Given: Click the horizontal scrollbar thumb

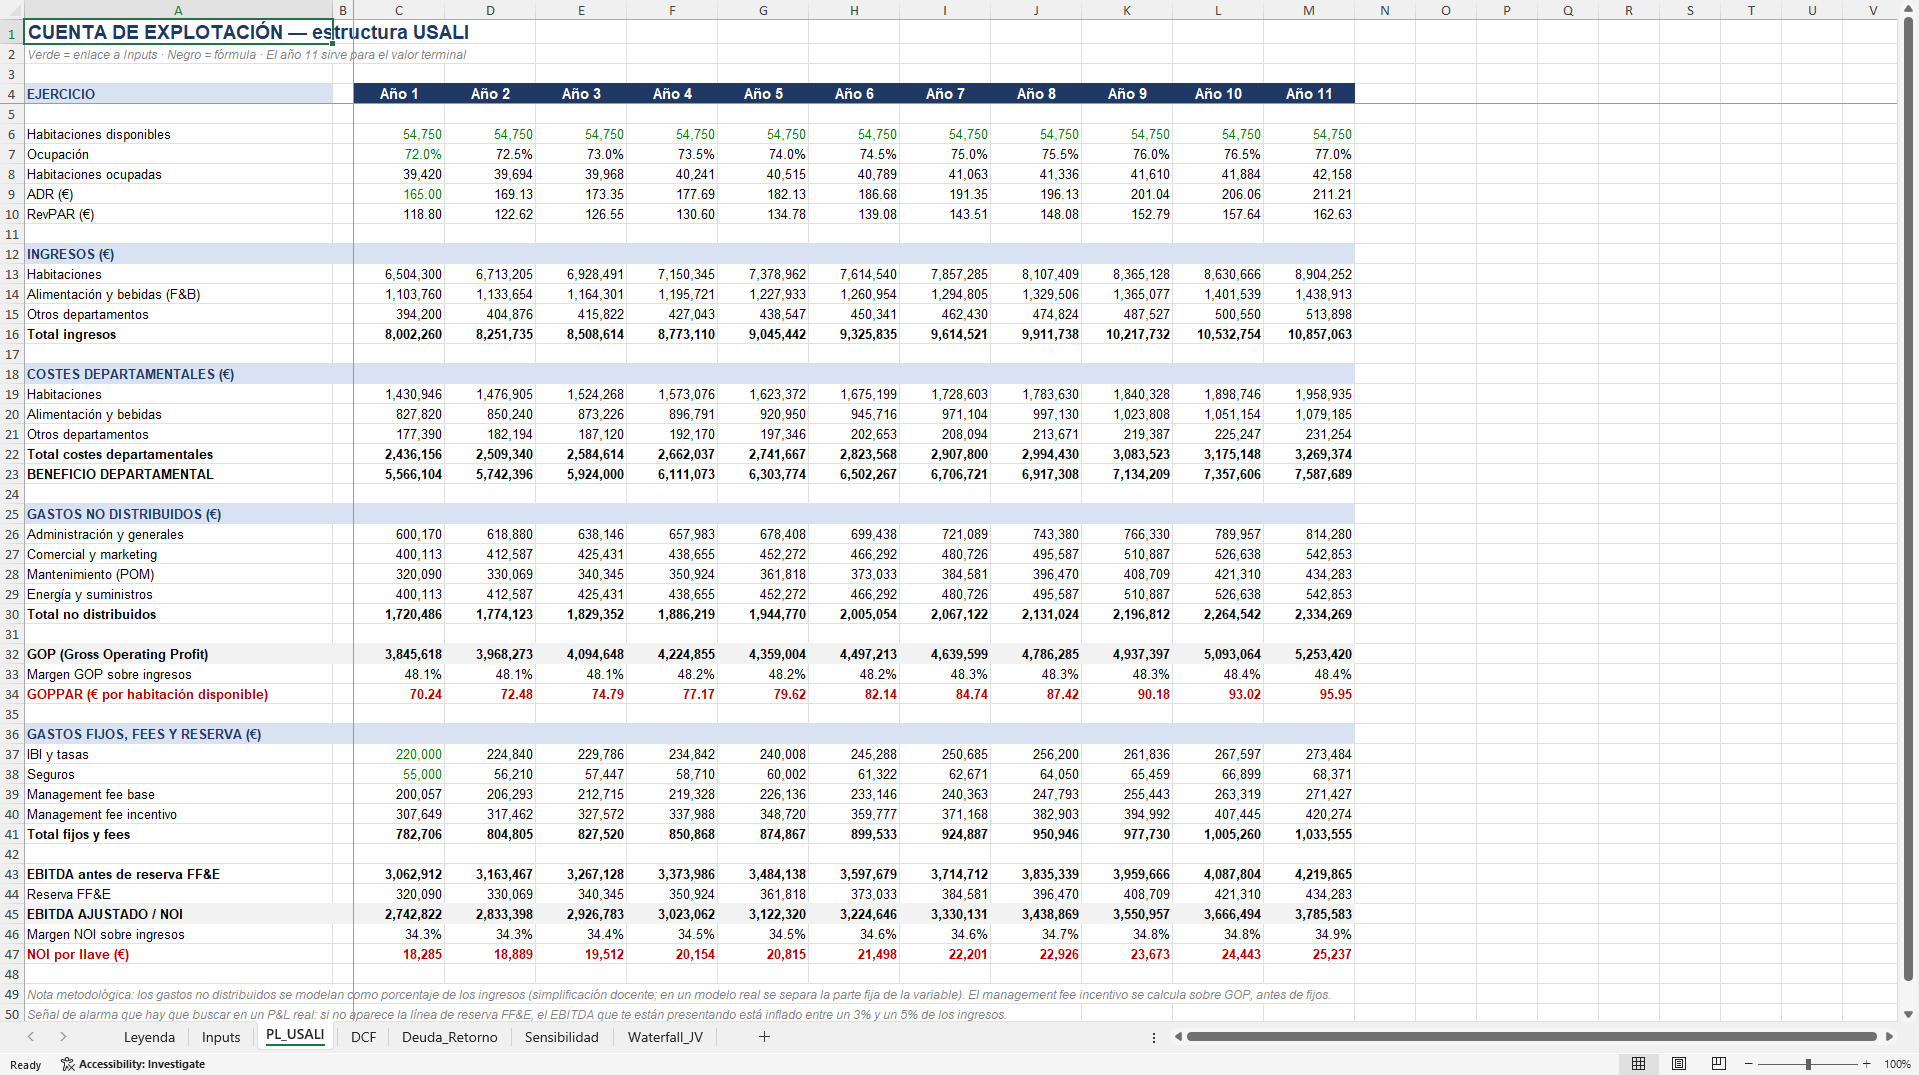Looking at the screenshot, I should point(1531,1037).
